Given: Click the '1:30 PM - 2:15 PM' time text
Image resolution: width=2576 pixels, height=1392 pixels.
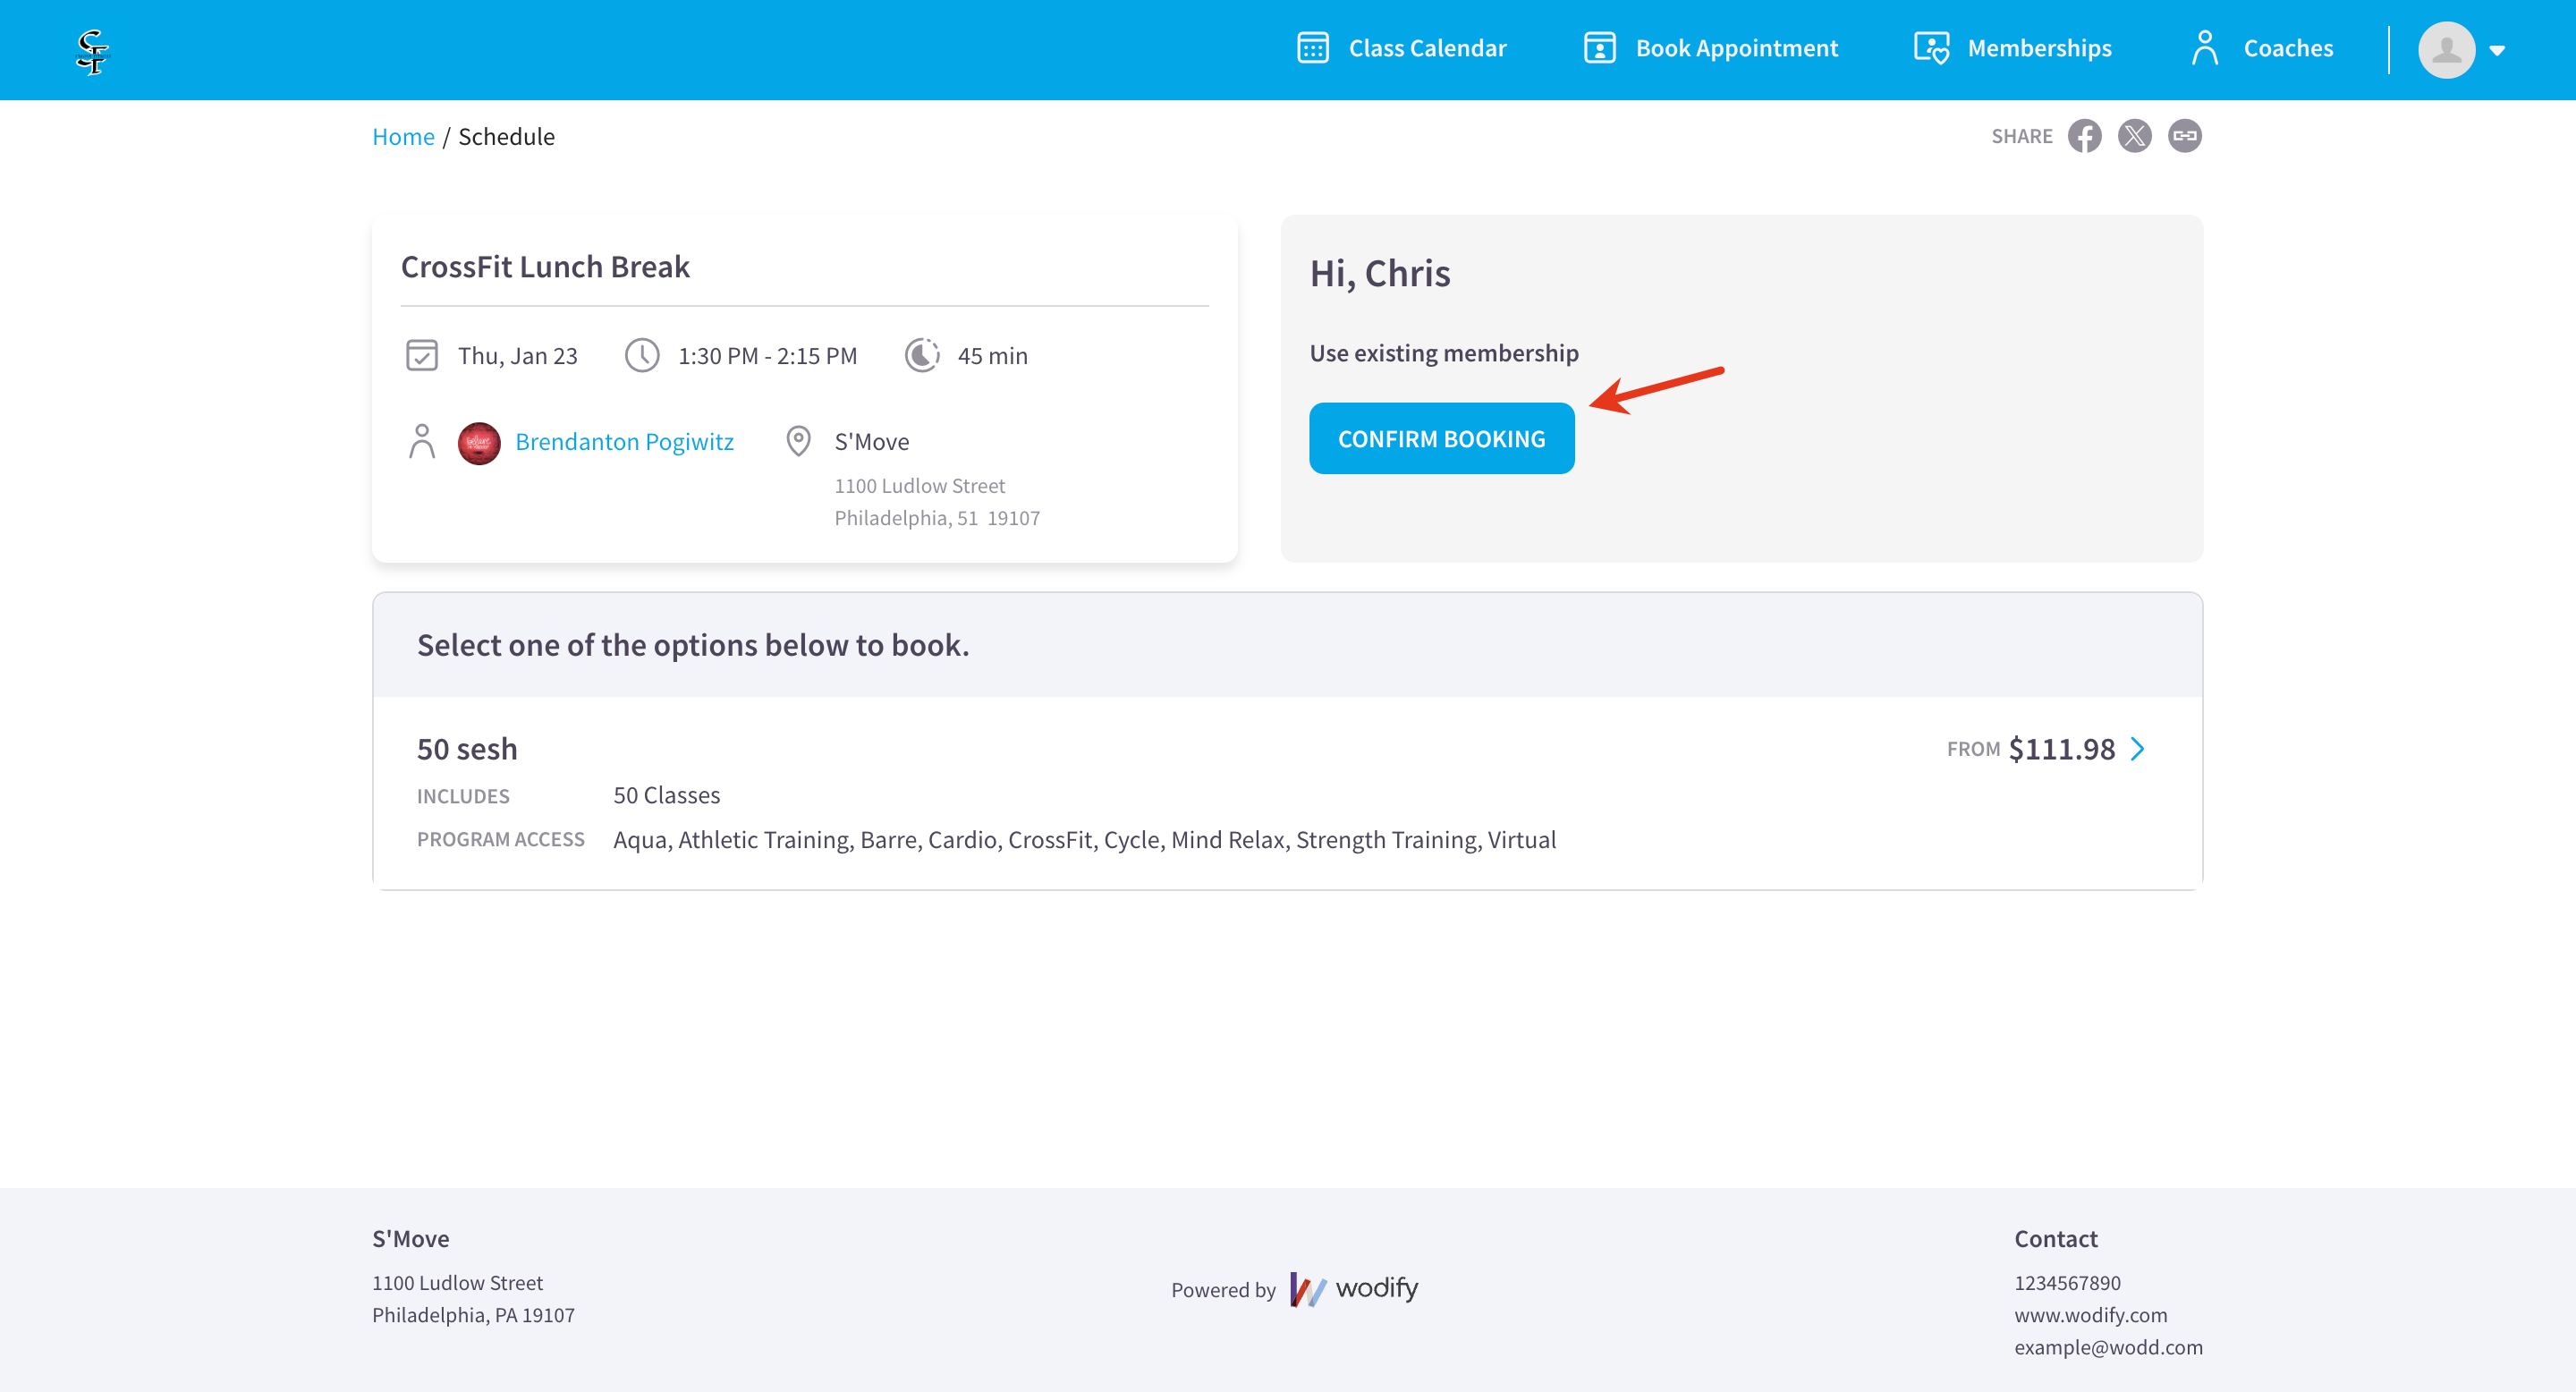Looking at the screenshot, I should point(767,356).
